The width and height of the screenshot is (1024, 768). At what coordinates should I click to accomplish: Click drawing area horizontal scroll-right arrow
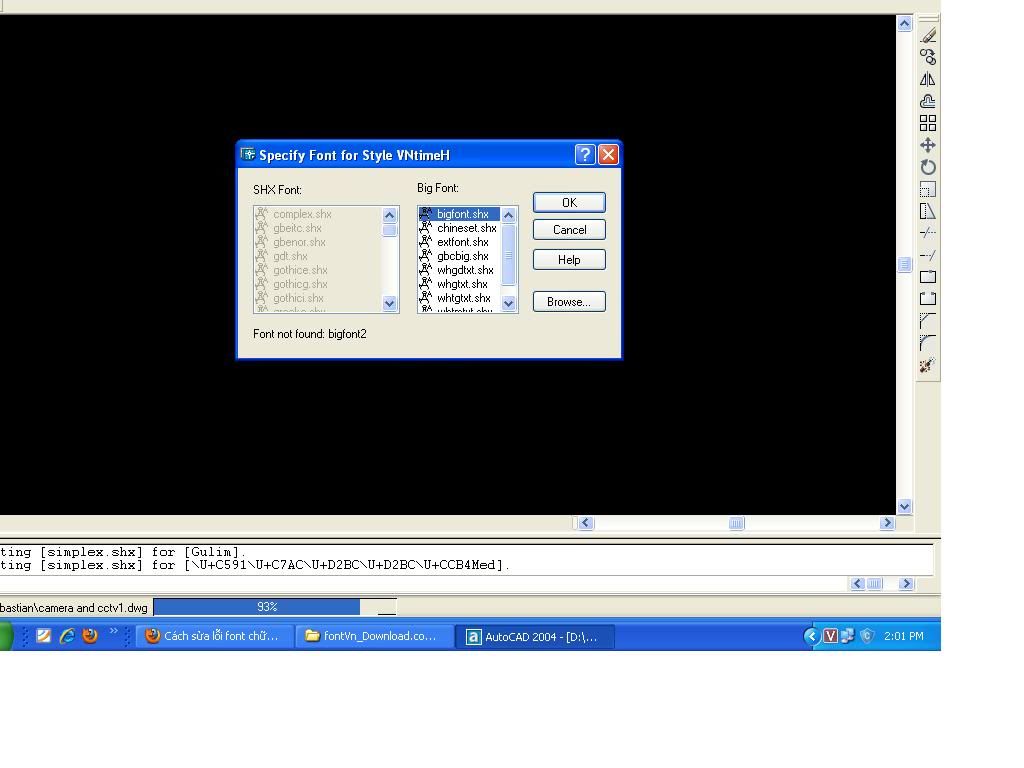click(887, 523)
